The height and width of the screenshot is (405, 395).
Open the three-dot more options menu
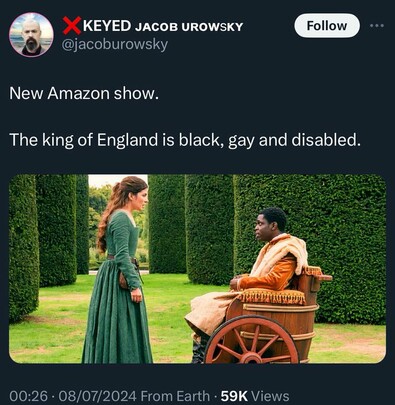point(377,26)
